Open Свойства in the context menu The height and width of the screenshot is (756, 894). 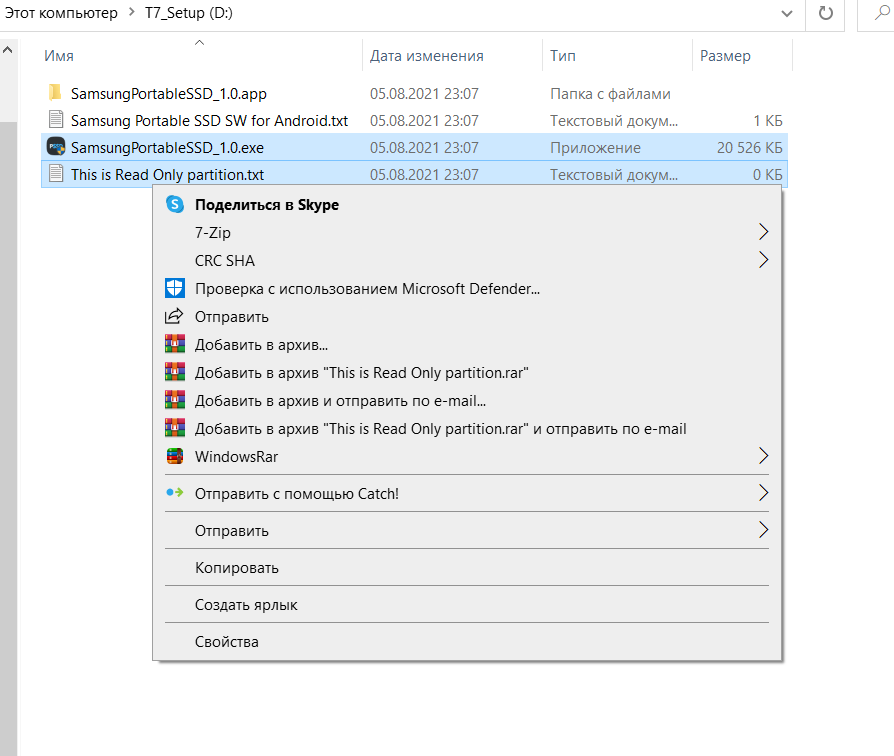pos(226,642)
